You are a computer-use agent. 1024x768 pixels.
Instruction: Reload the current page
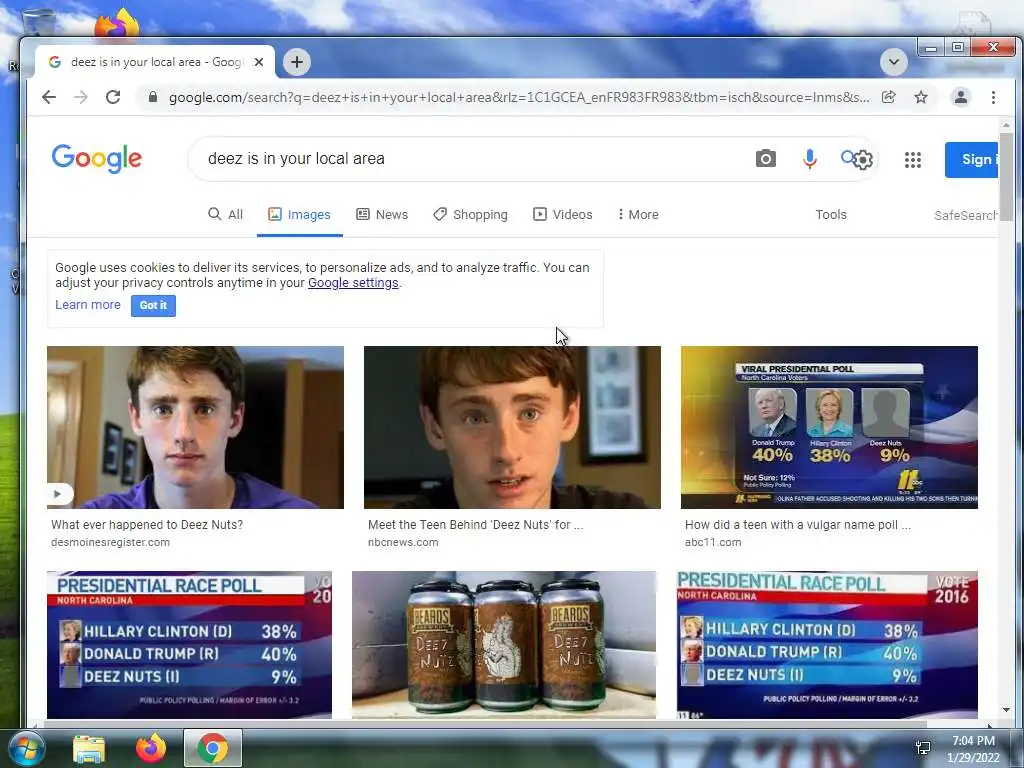coord(113,97)
